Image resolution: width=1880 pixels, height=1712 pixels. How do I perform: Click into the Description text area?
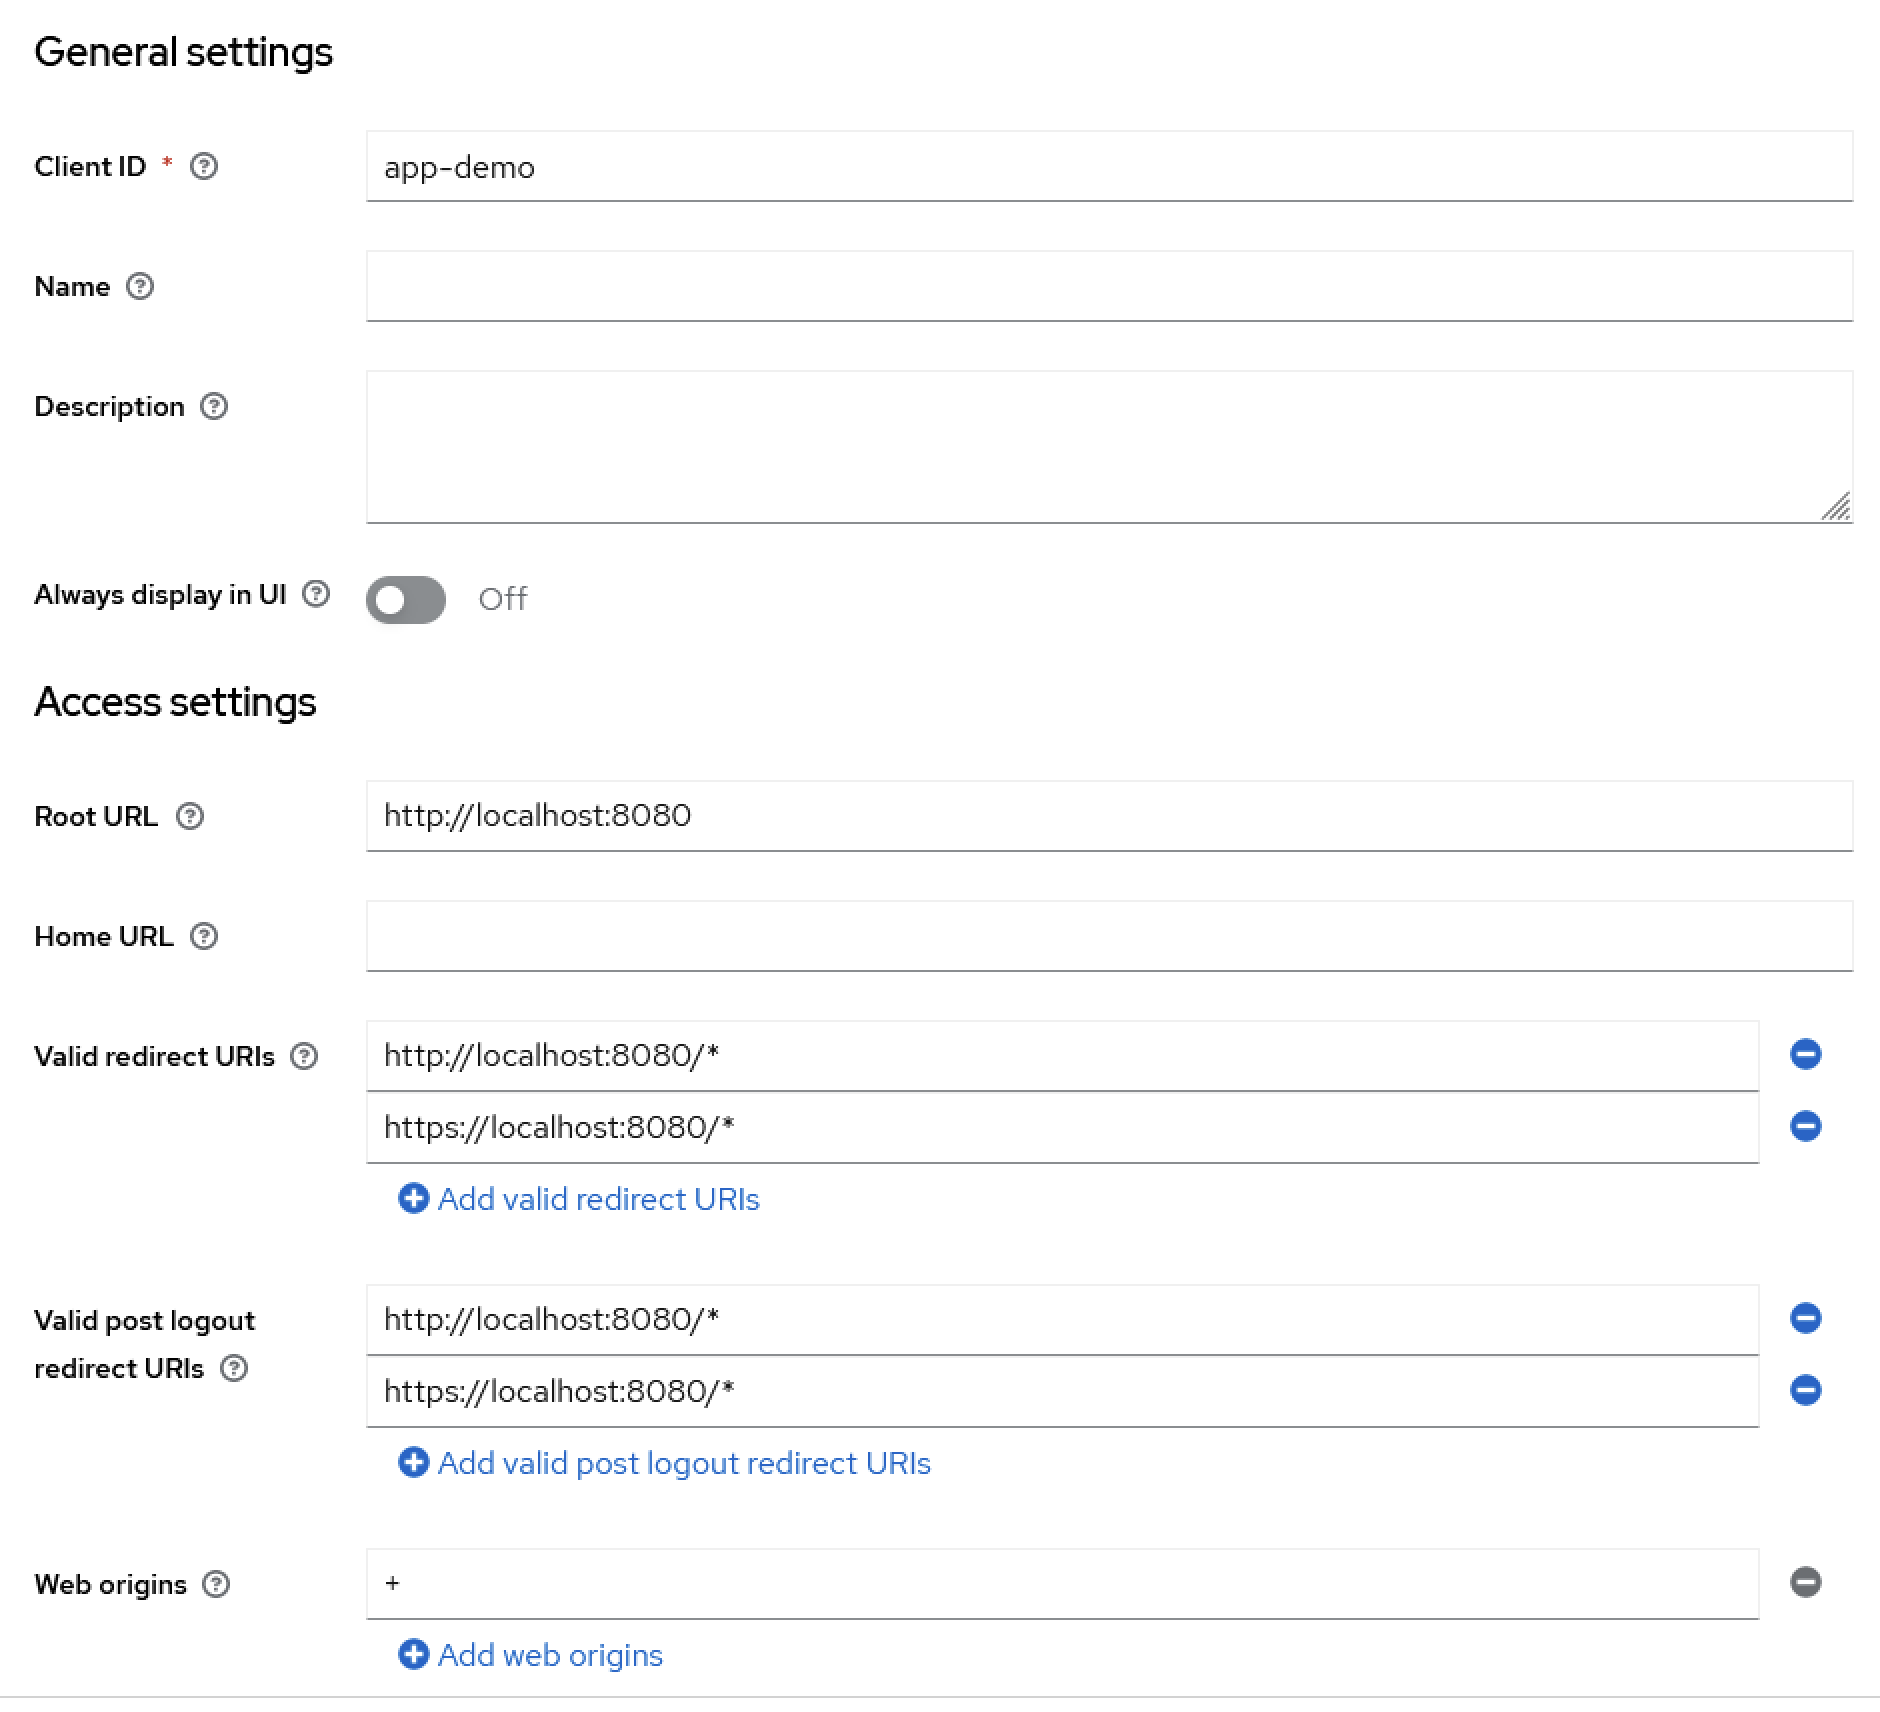(1108, 446)
